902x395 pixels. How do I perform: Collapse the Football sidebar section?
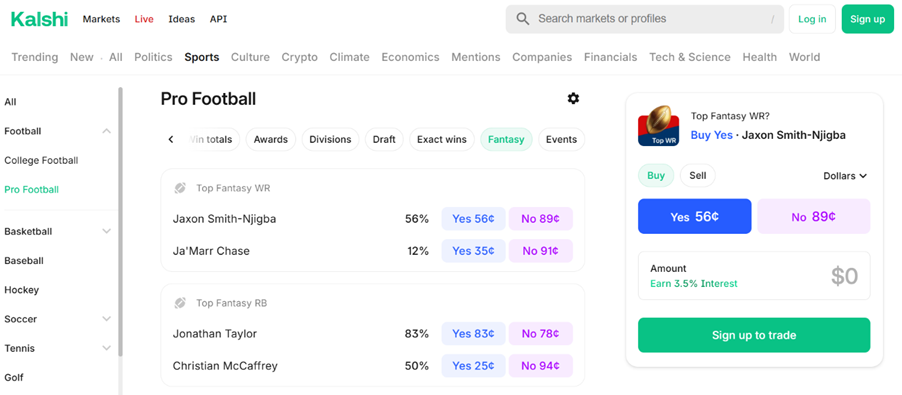(106, 131)
